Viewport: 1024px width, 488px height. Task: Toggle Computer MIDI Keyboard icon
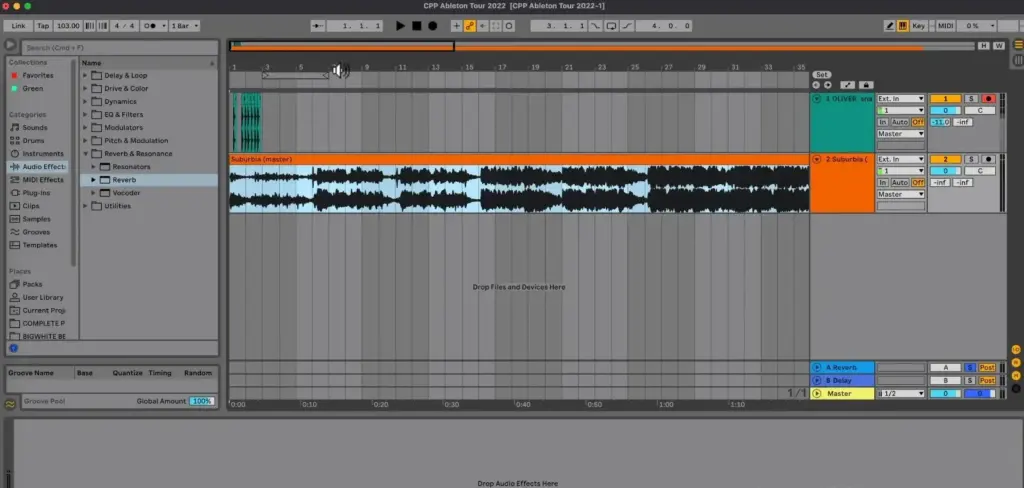pos(903,25)
